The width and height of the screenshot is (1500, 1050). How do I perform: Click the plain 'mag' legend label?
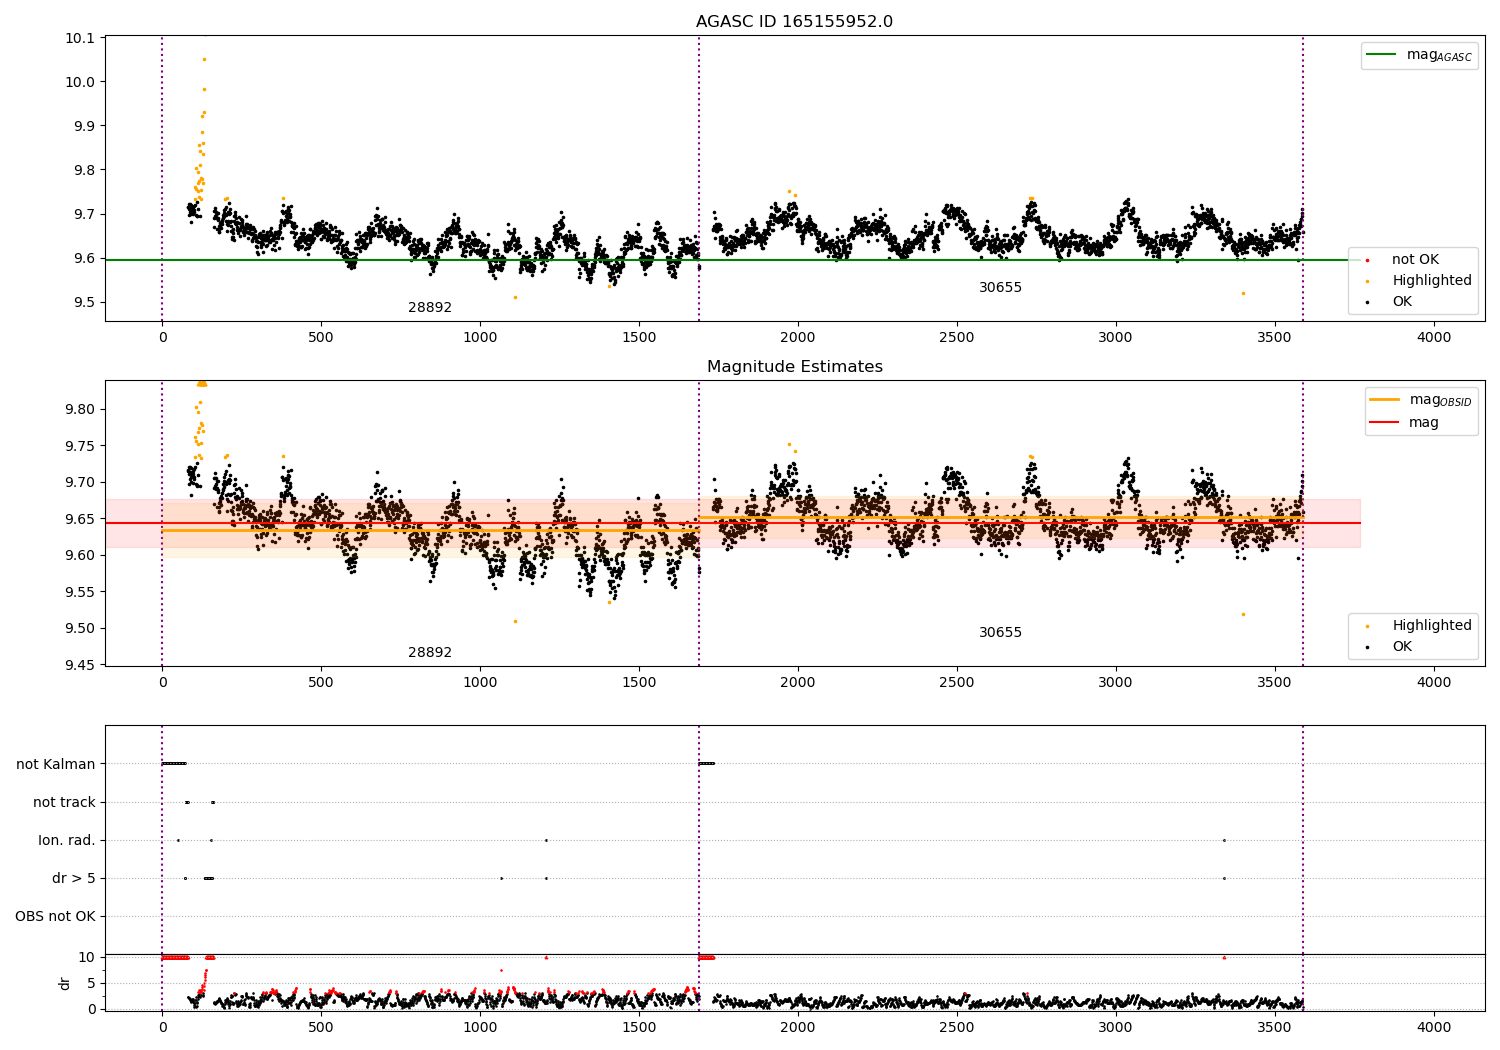pos(1424,423)
